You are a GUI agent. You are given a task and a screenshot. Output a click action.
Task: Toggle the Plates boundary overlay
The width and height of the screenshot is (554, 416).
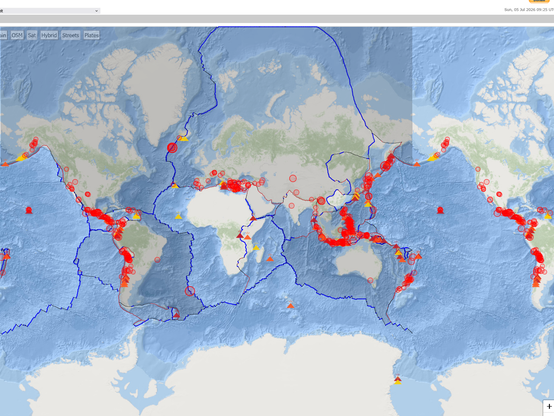click(92, 35)
